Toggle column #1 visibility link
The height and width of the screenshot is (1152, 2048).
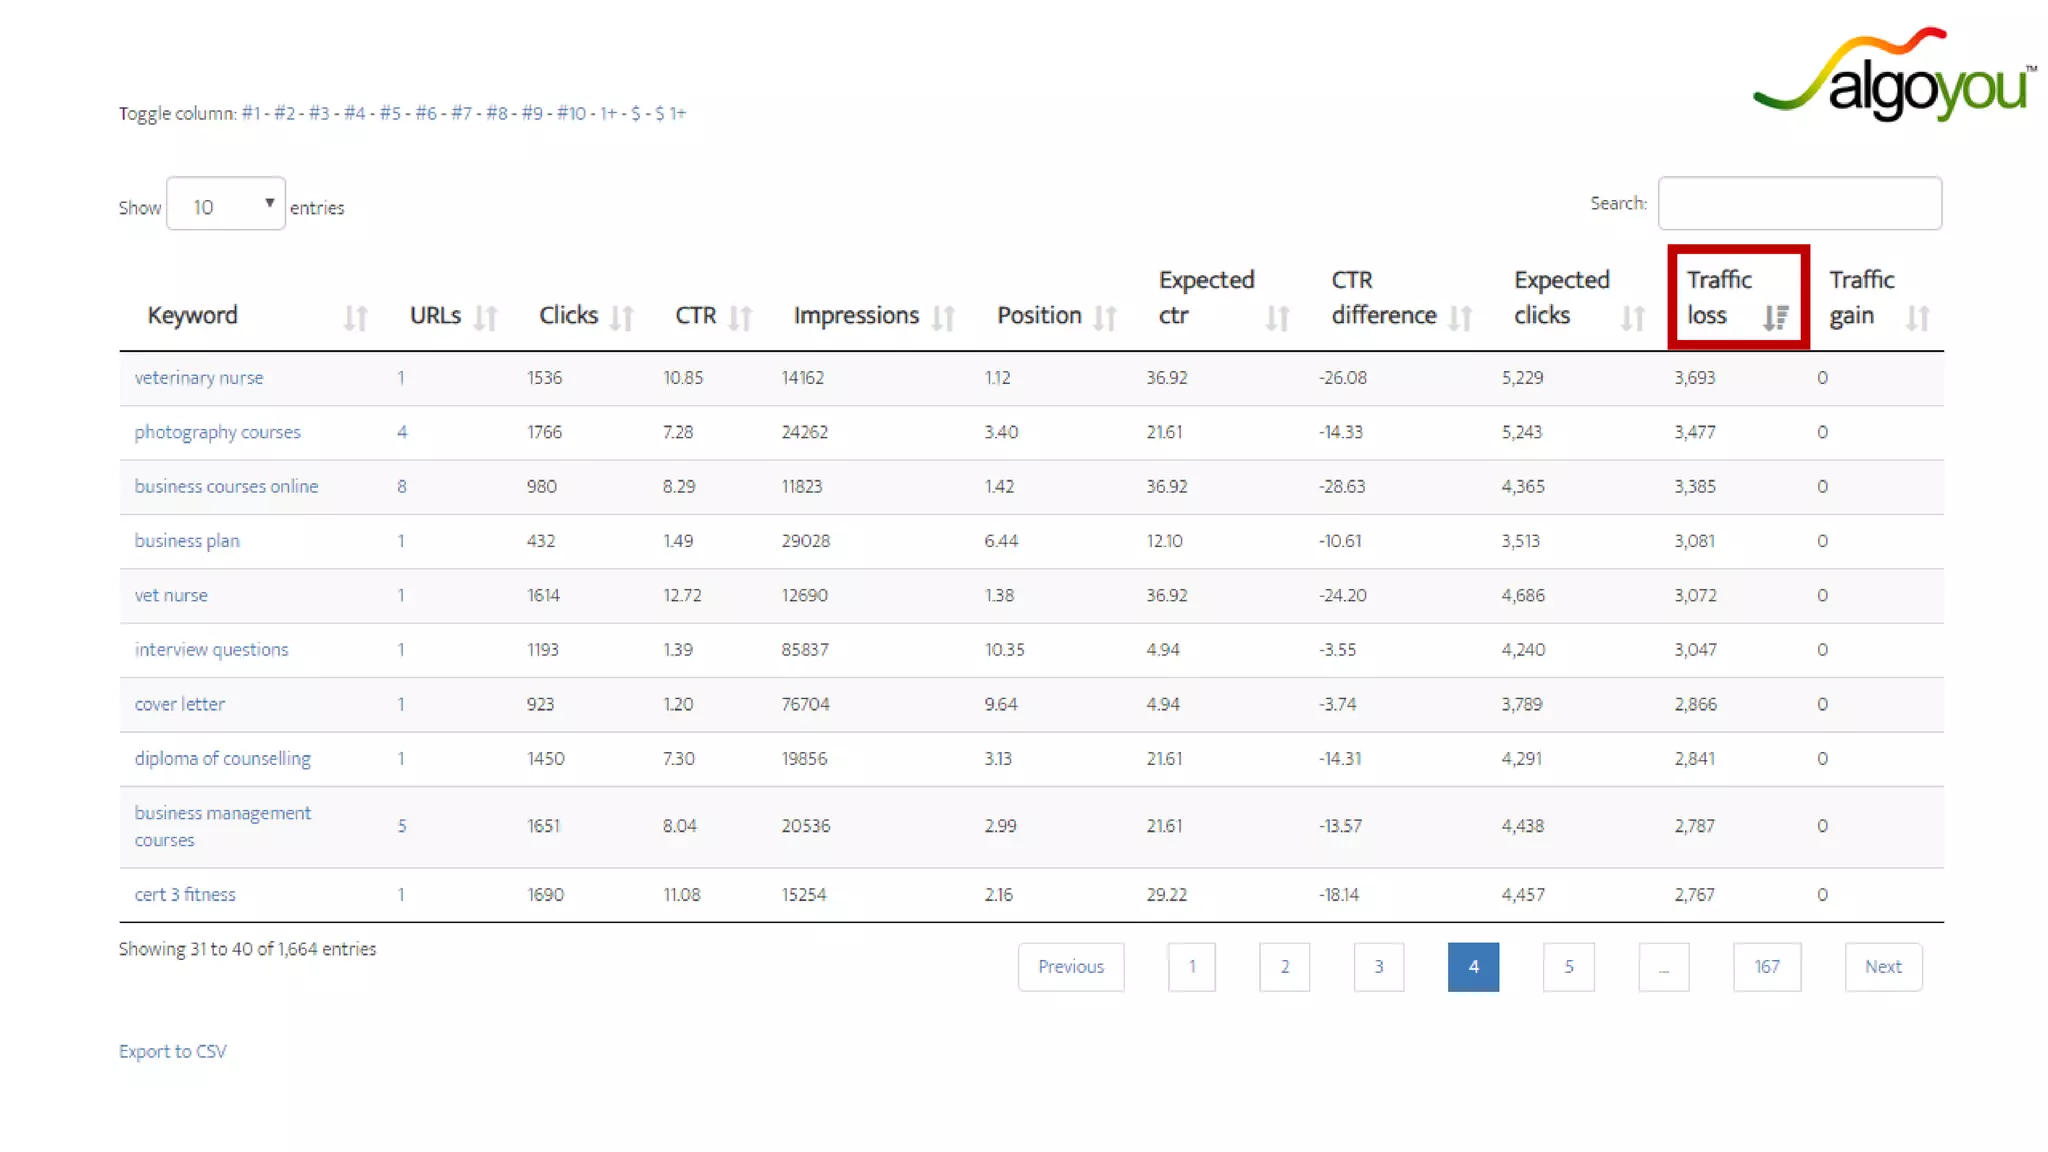[250, 113]
